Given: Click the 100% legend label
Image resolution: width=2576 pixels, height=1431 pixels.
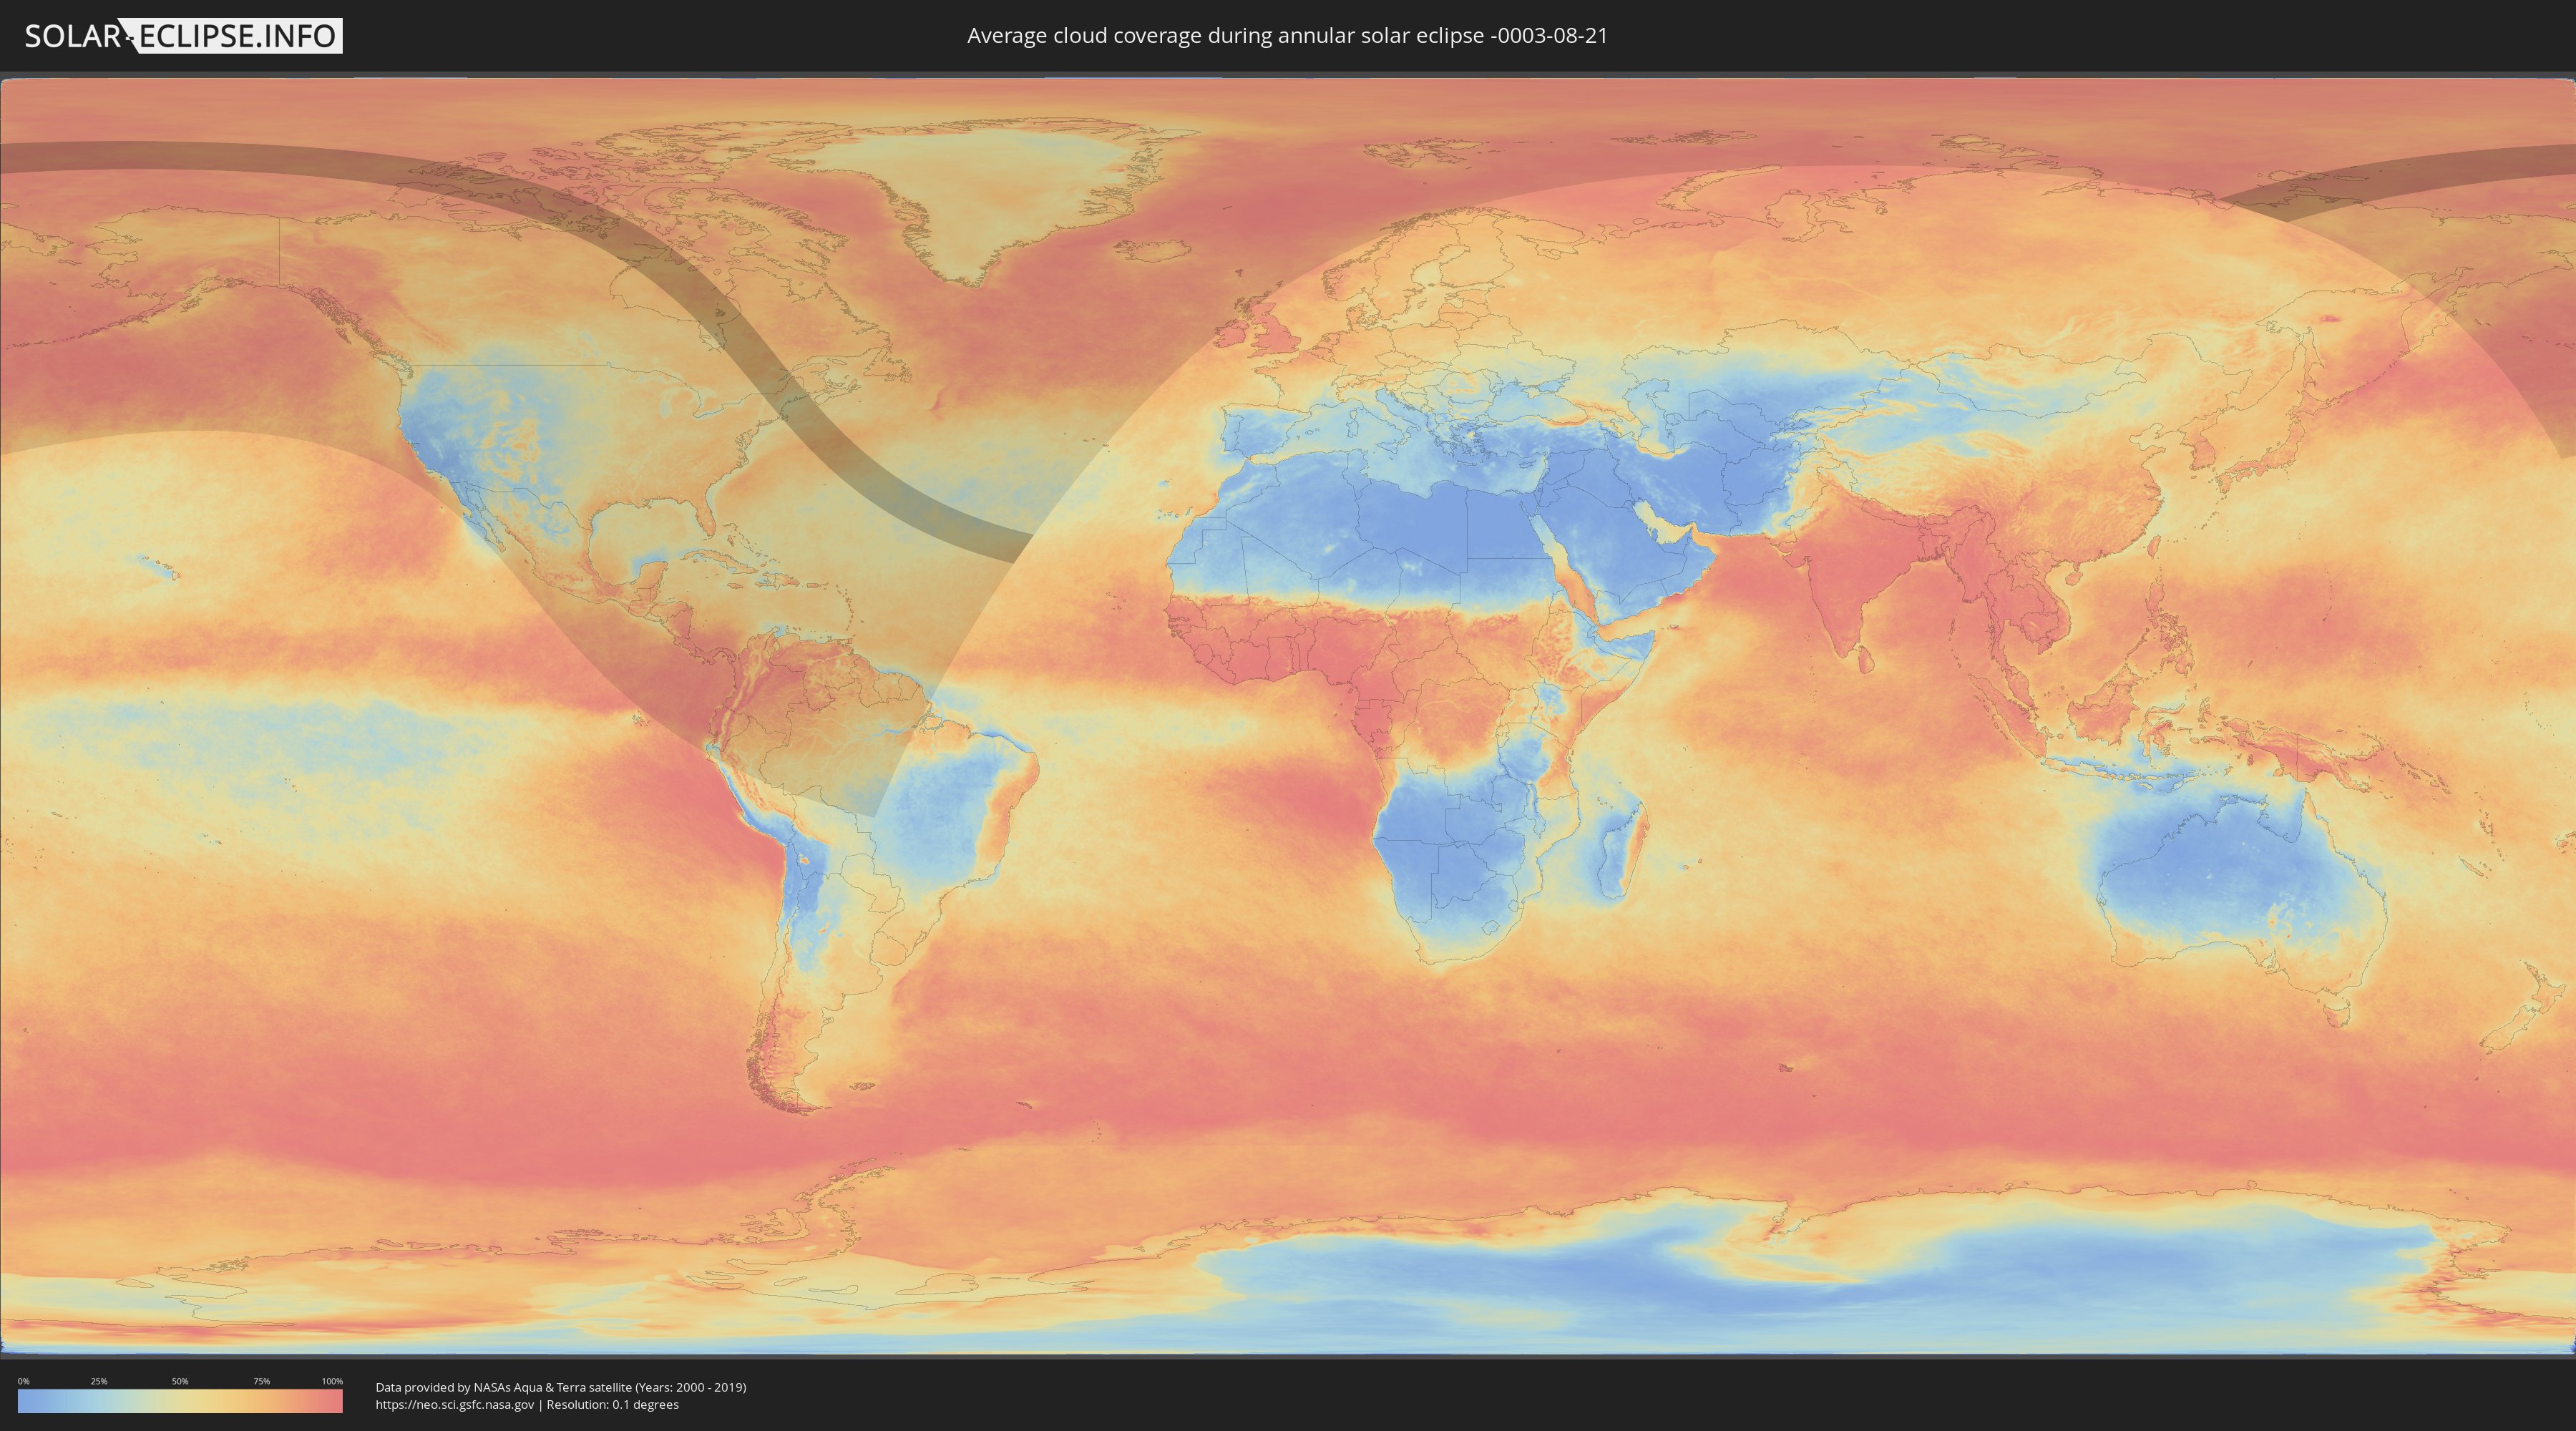Looking at the screenshot, I should [x=332, y=1381].
